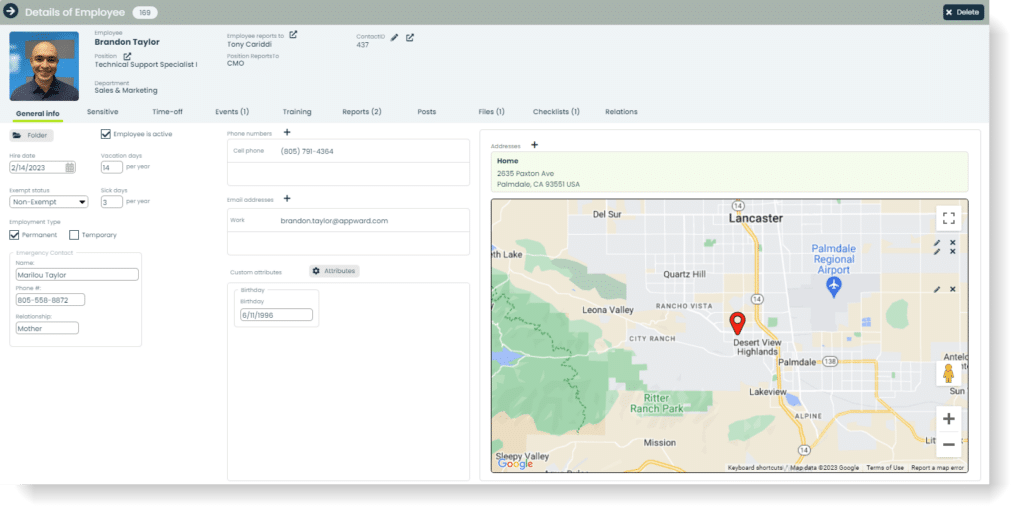Edit ContactID with the pencil icon
The image size is (1024, 519).
(394, 38)
